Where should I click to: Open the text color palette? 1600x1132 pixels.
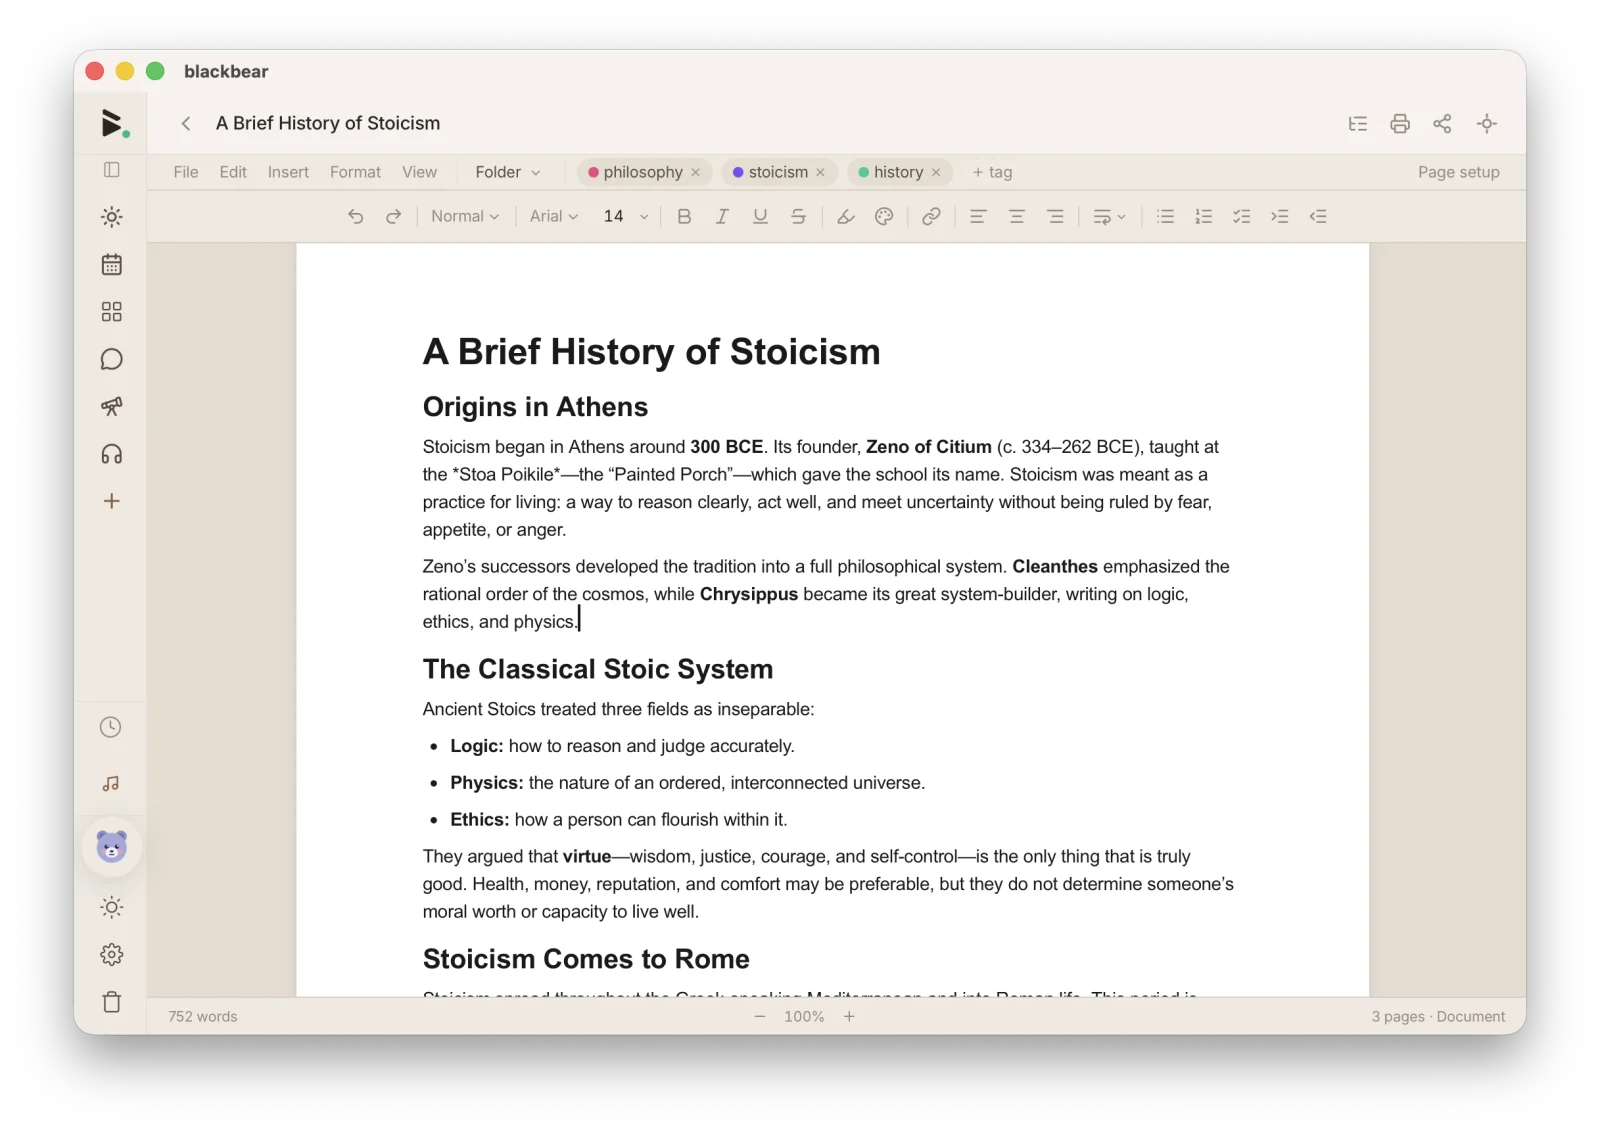pos(884,216)
